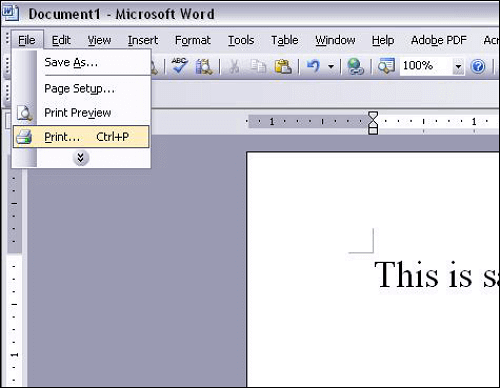The height and width of the screenshot is (388, 500).
Task: Choose Save As... from File menu
Action: (x=81, y=62)
